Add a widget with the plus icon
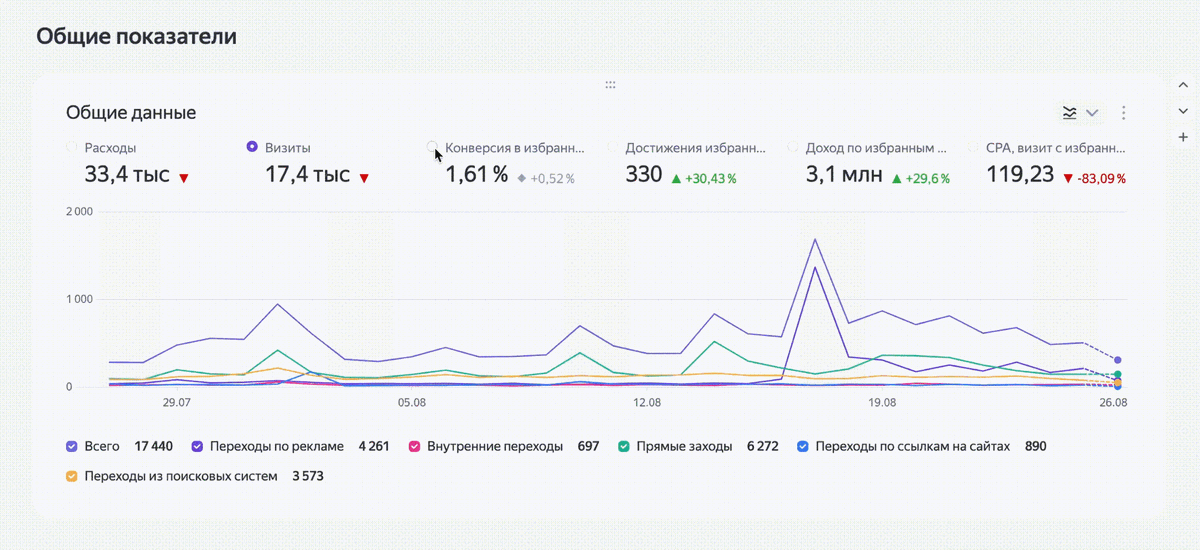The image size is (1200, 550). 1183,137
